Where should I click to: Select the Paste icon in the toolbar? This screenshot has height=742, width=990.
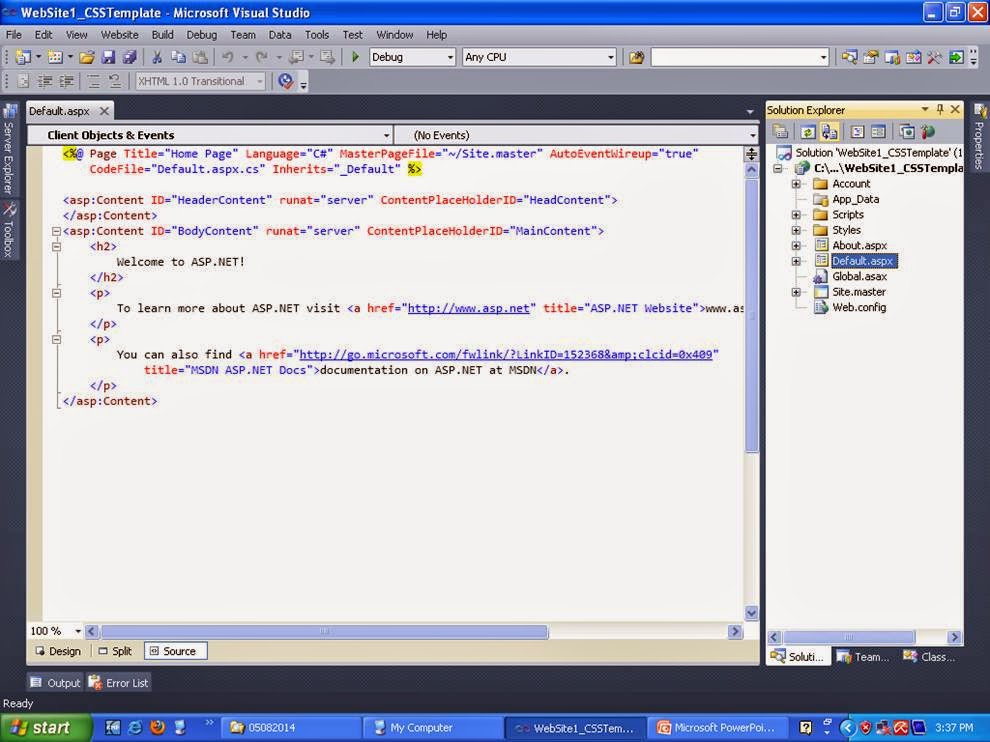200,57
